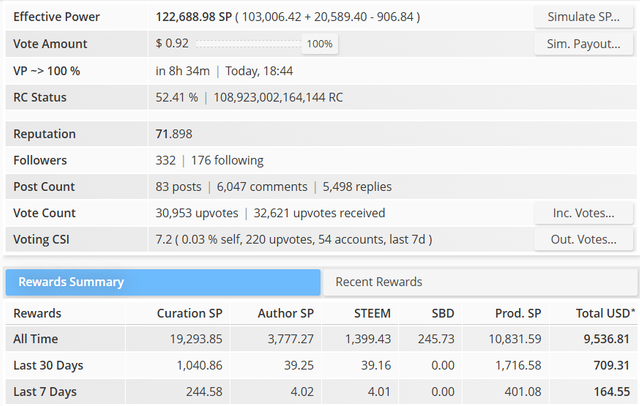Image resolution: width=640 pixels, height=406 pixels.
Task: Click All Time Prod. SP 10,831.59
Action: [515, 339]
